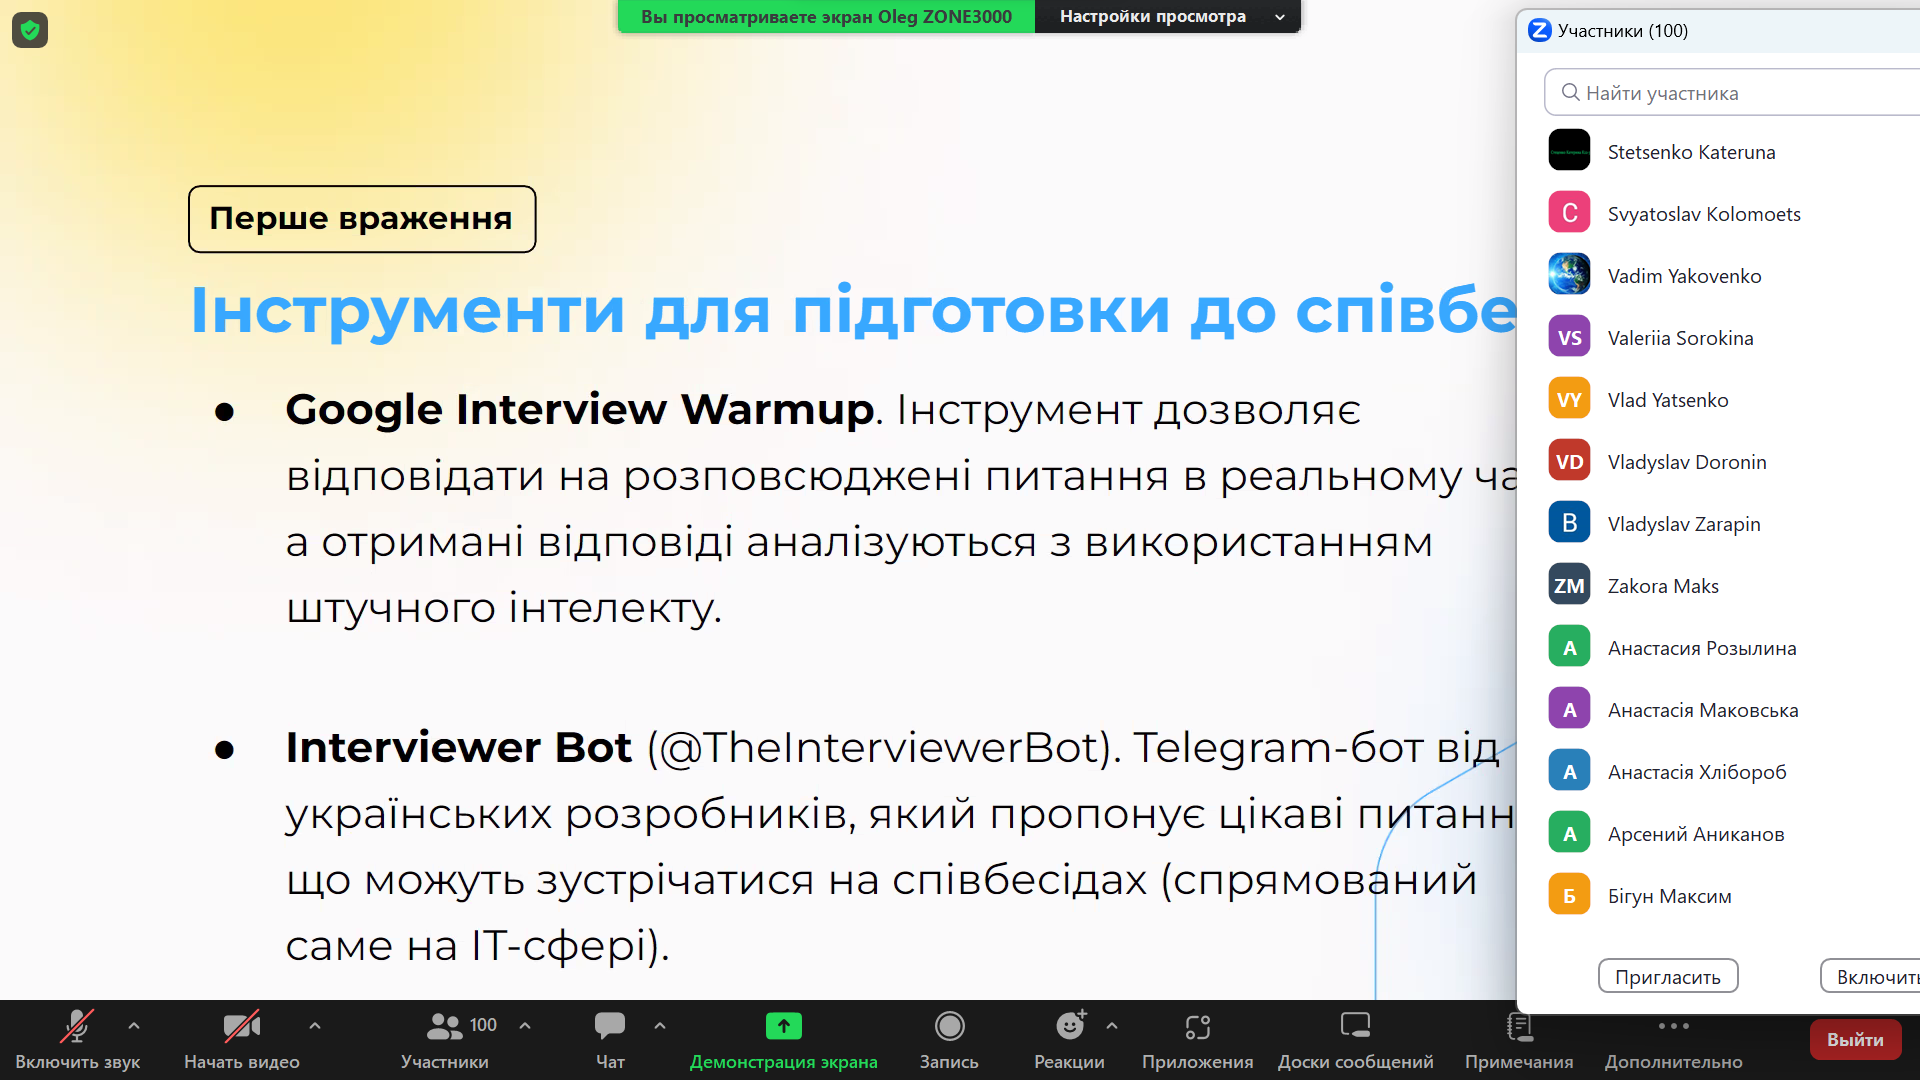The width and height of the screenshot is (1920, 1080).
Task: Select participant Valeriia Sorokina
Action: [x=1718, y=338]
